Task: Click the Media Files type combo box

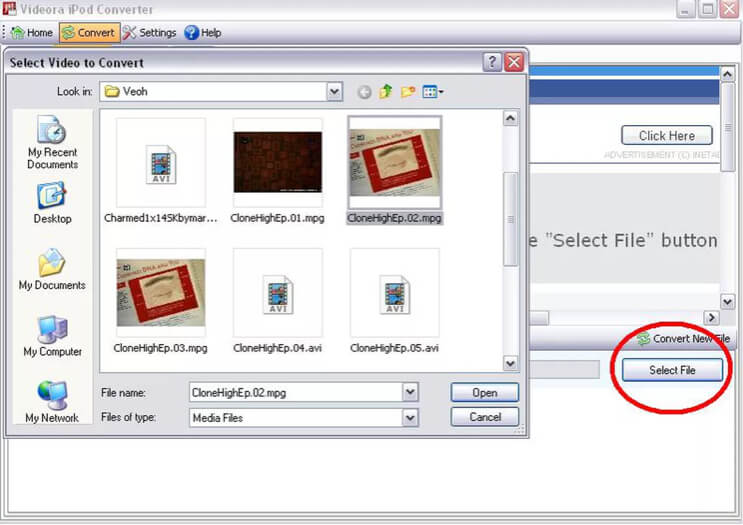Action: [303, 417]
